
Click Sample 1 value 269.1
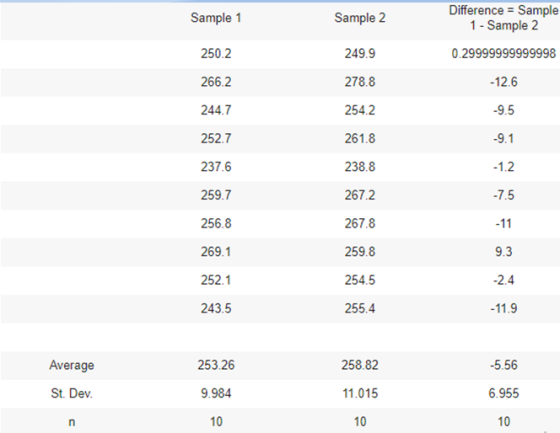click(x=216, y=252)
